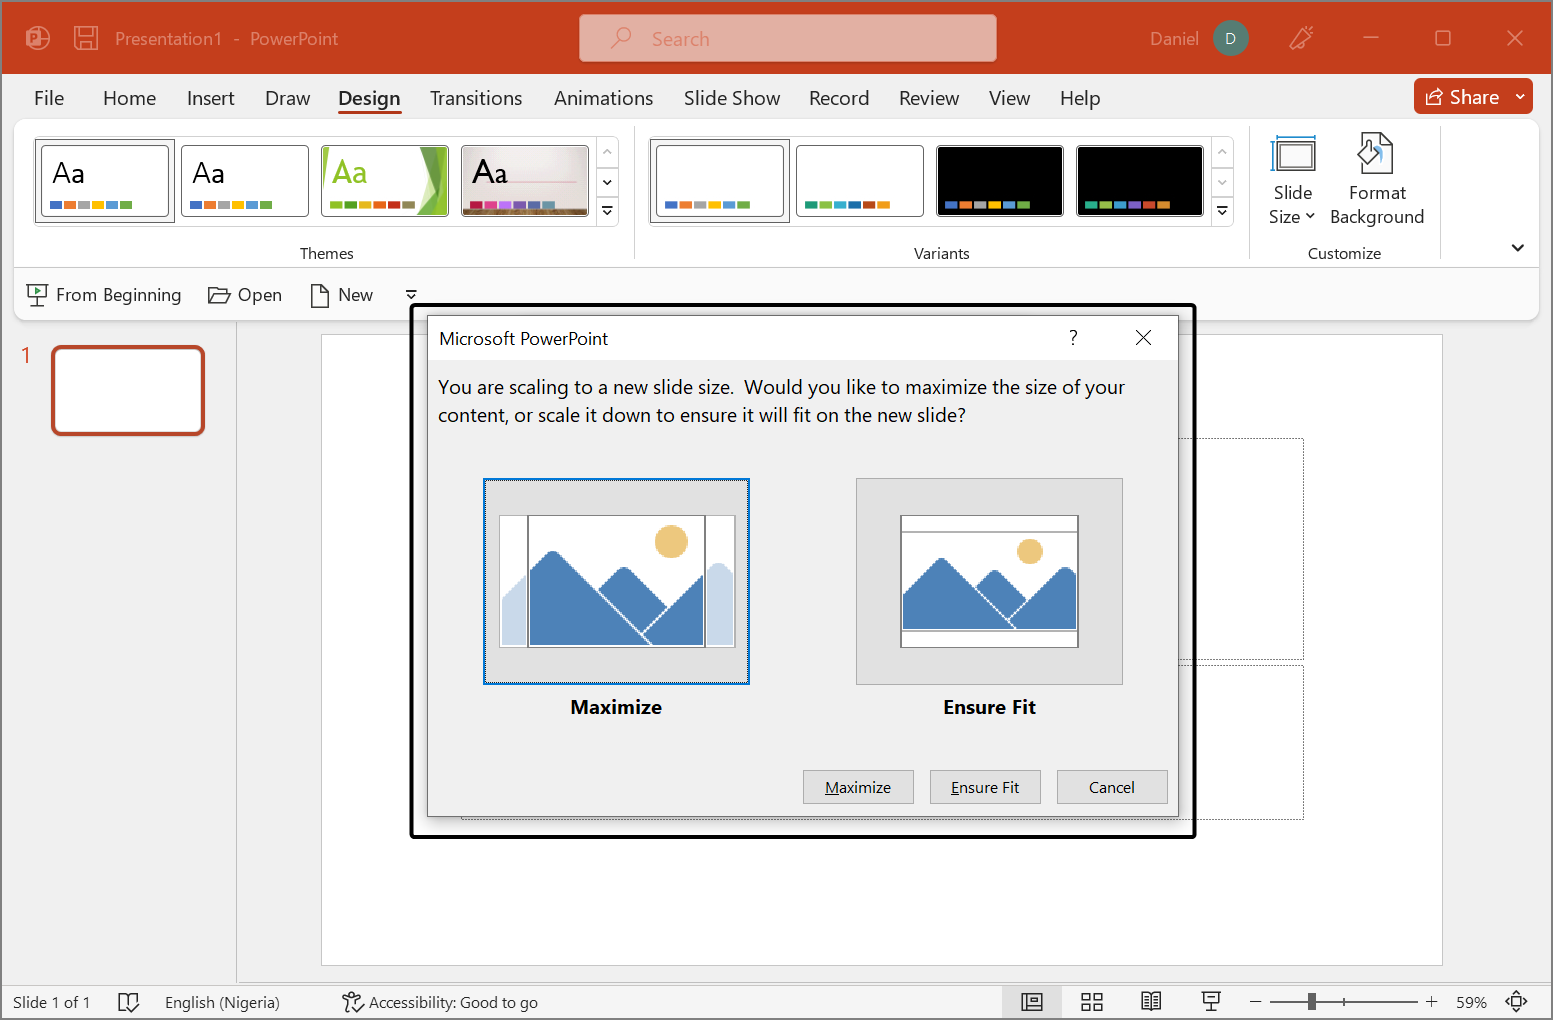Click the zoom slider handle
Image resolution: width=1553 pixels, height=1020 pixels.
point(1311,1001)
